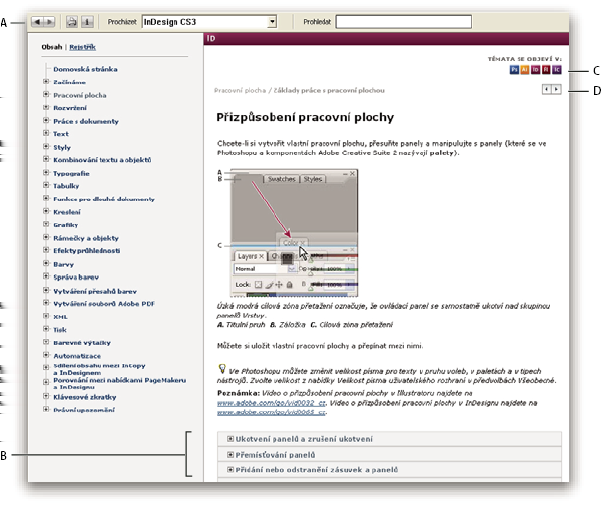
Task: Switch to the Obsah tab
Action: coord(52,47)
